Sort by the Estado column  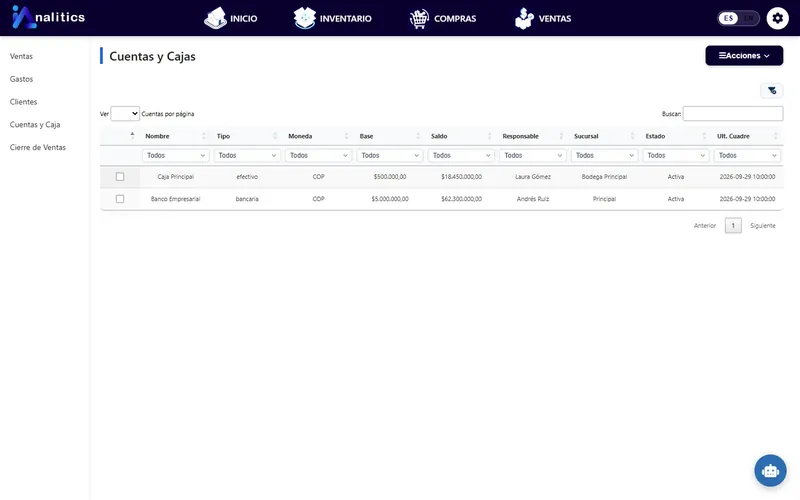(x=675, y=136)
